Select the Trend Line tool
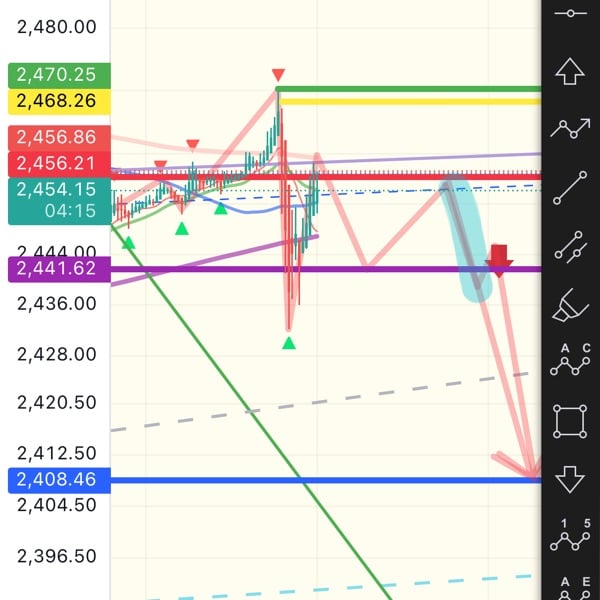 570,187
